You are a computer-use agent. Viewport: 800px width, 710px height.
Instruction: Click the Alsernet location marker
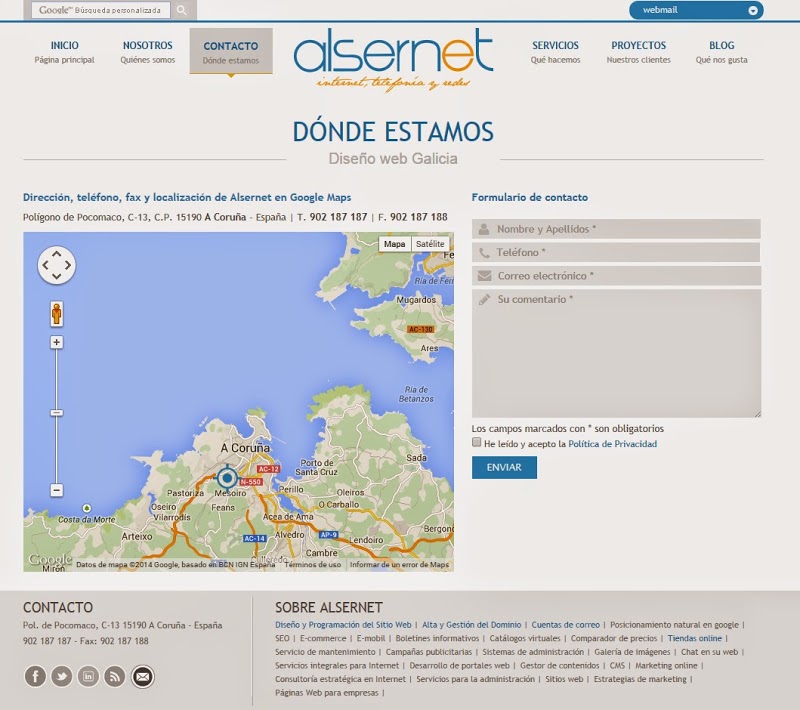tap(228, 478)
